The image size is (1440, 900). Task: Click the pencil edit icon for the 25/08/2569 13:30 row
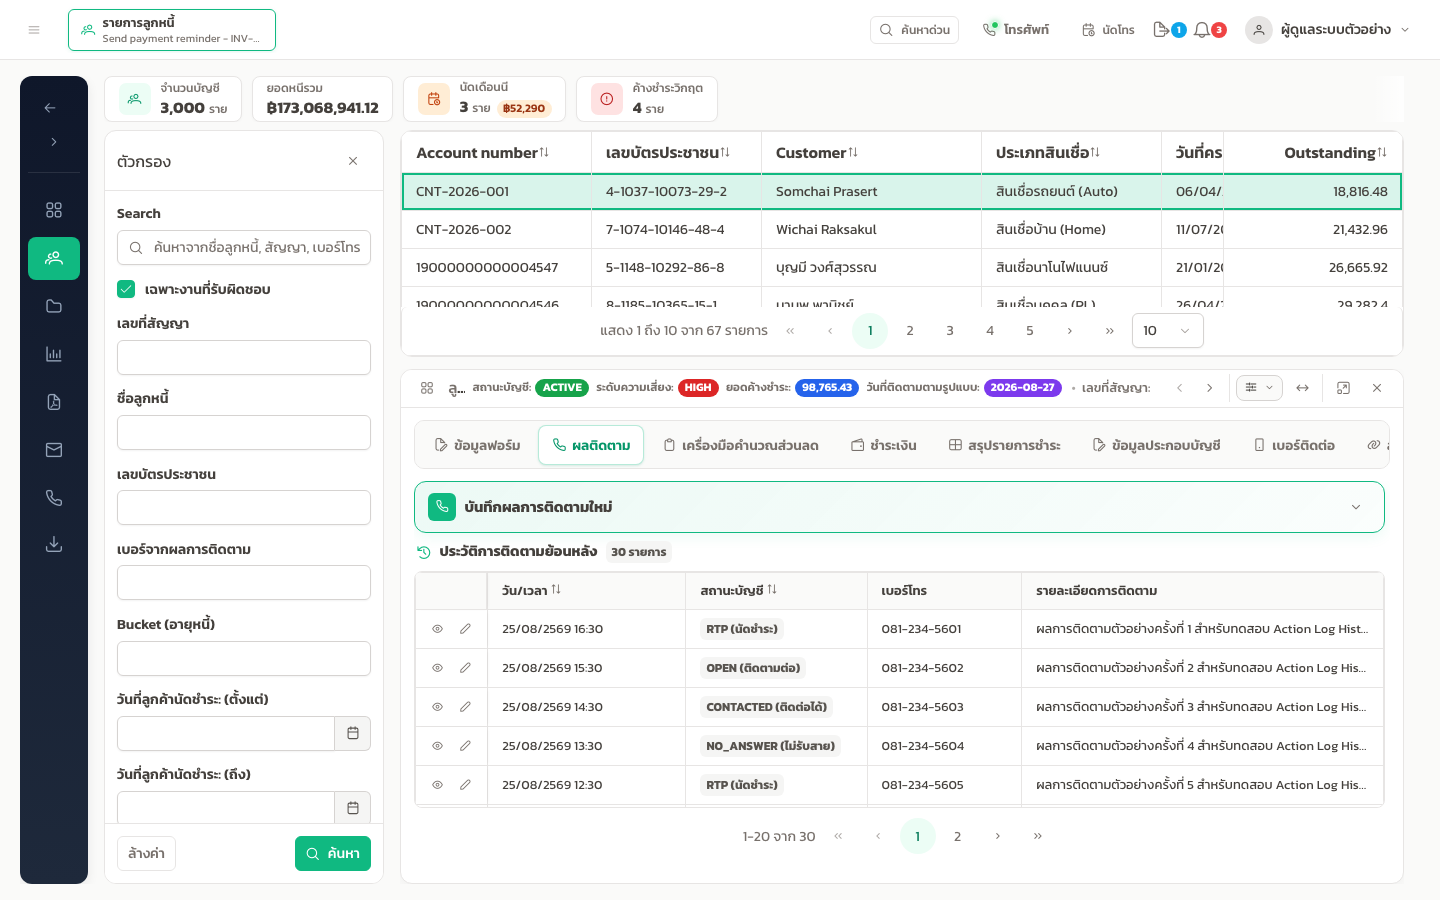465,746
